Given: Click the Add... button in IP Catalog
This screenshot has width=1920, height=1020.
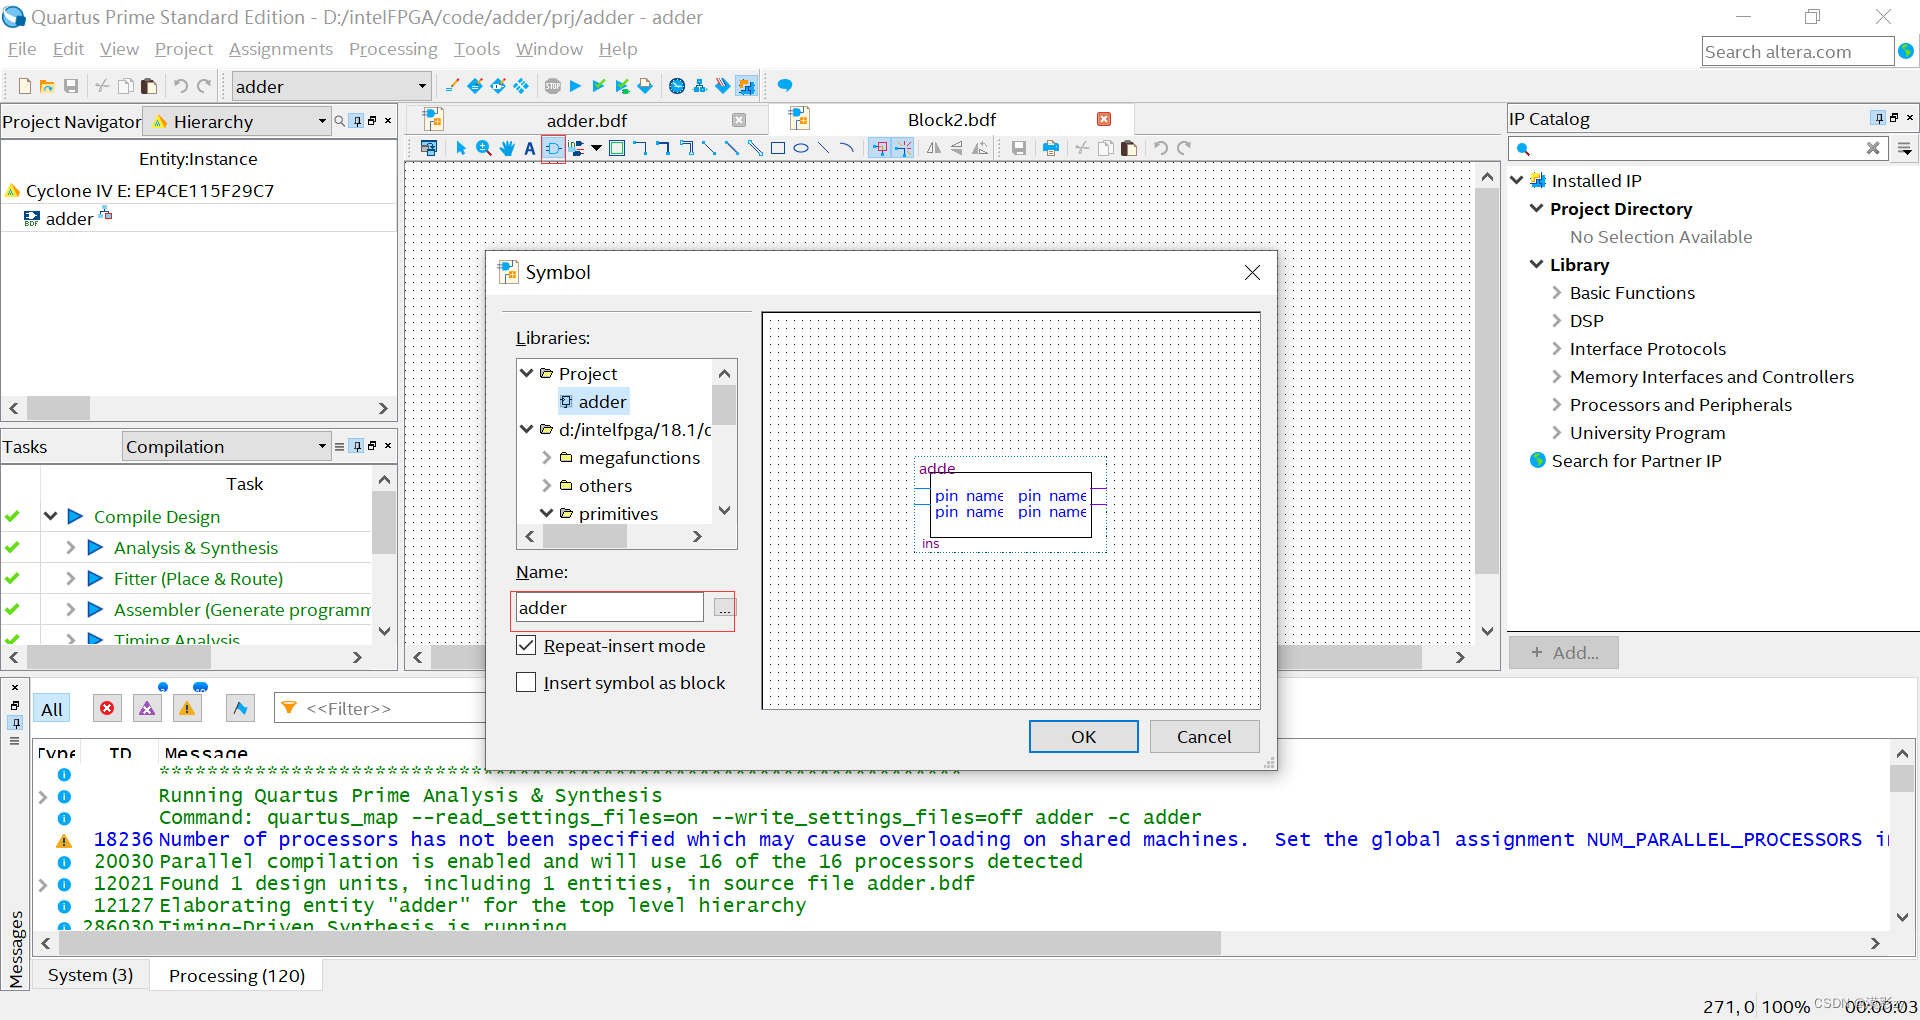Looking at the screenshot, I should (1564, 653).
